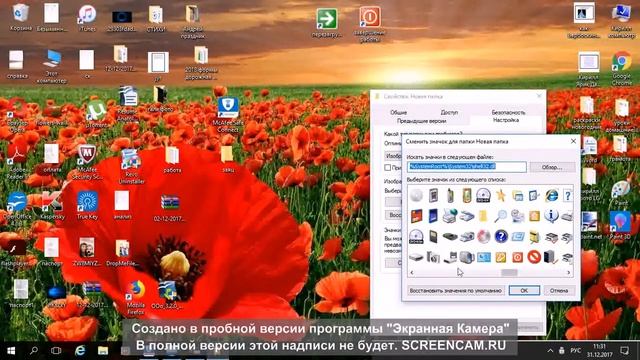Click the icon list scrollbar left arrow
This screenshot has height=360, width=640.
coord(411,272)
